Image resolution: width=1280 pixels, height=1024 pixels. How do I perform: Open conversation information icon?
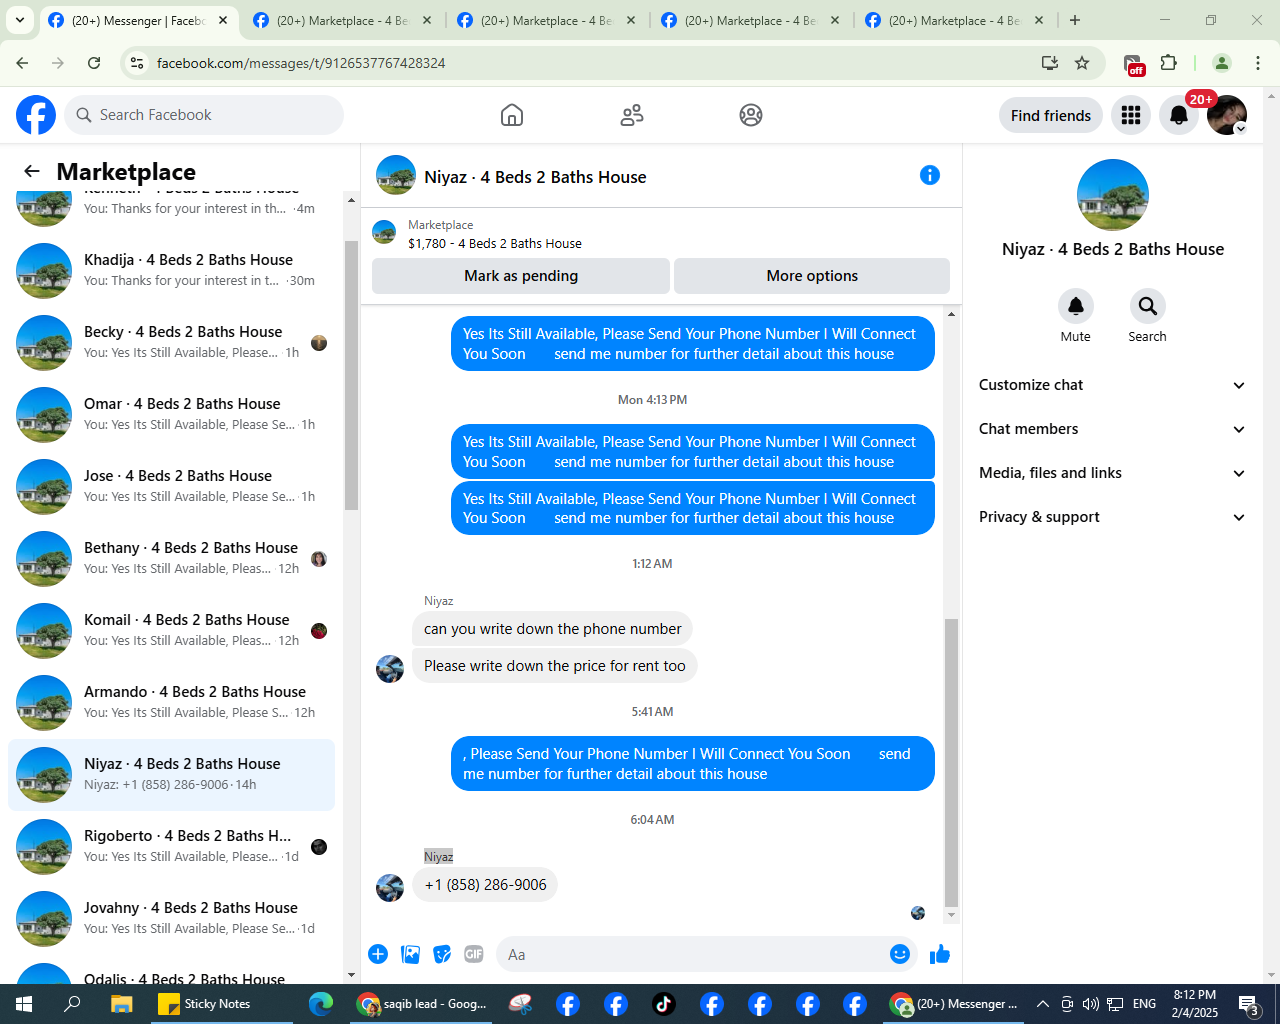tap(930, 175)
